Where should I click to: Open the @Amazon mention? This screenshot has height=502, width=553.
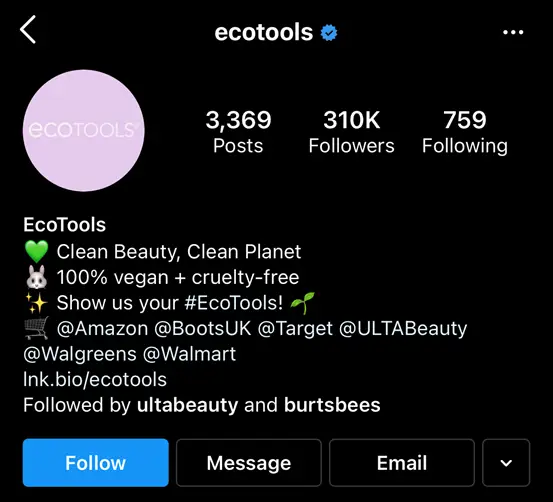(x=102, y=328)
